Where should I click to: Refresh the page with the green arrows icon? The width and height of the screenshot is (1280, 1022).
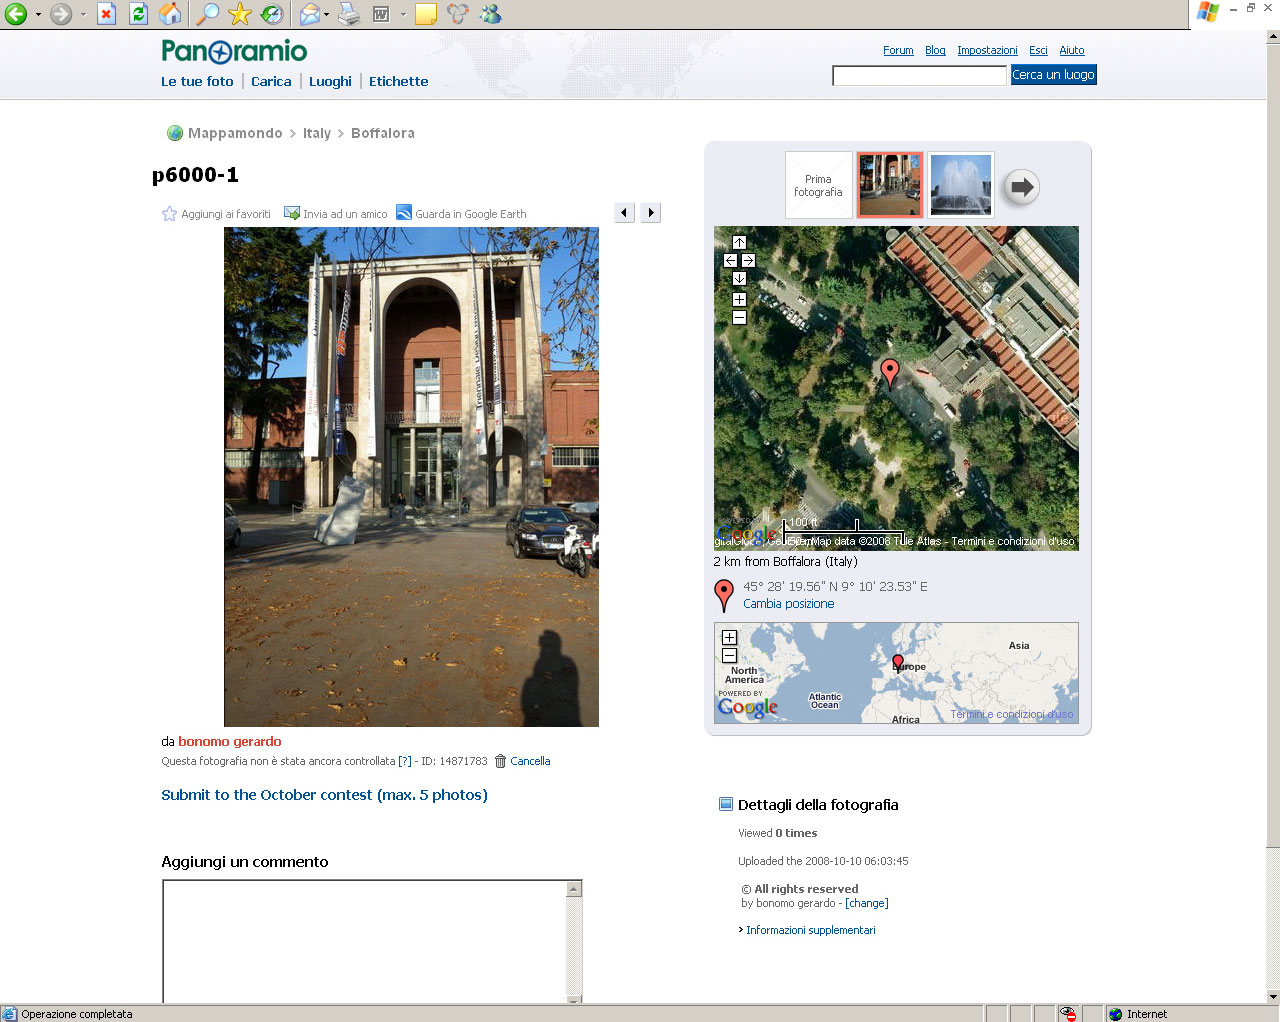click(x=138, y=14)
